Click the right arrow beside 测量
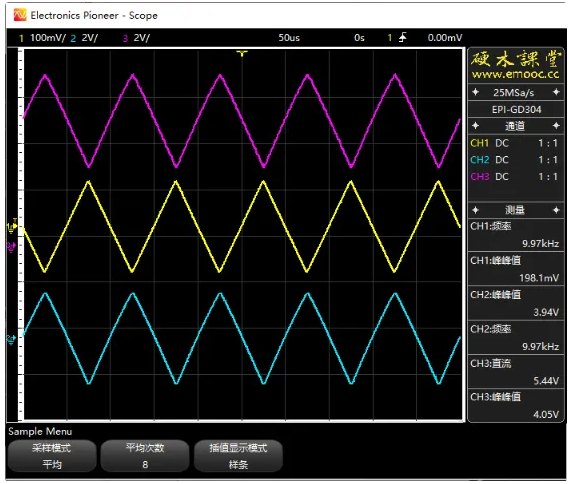The width and height of the screenshot is (569, 484). (x=556, y=210)
